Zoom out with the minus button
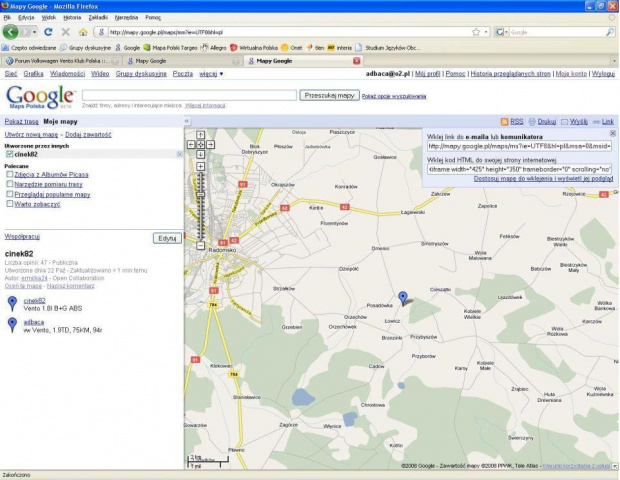The height and width of the screenshot is (480, 620). [x=200, y=246]
